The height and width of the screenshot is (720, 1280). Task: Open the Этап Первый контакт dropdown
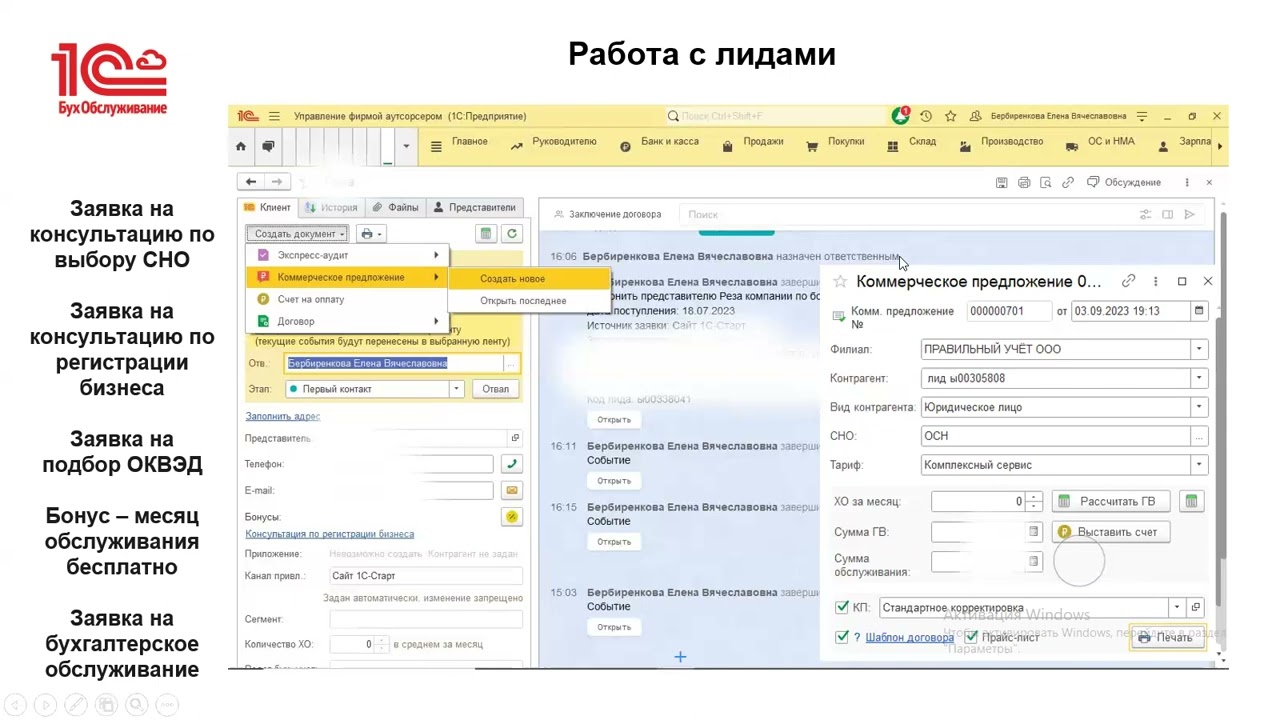[457, 389]
